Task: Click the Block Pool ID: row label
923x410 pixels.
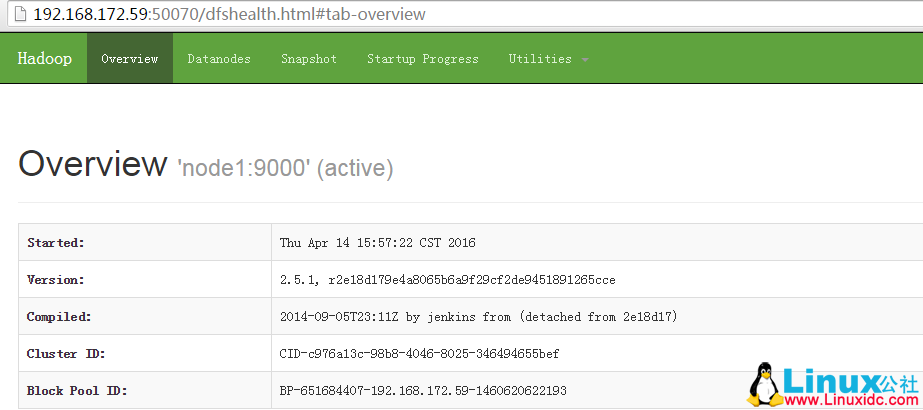Action: [77, 391]
